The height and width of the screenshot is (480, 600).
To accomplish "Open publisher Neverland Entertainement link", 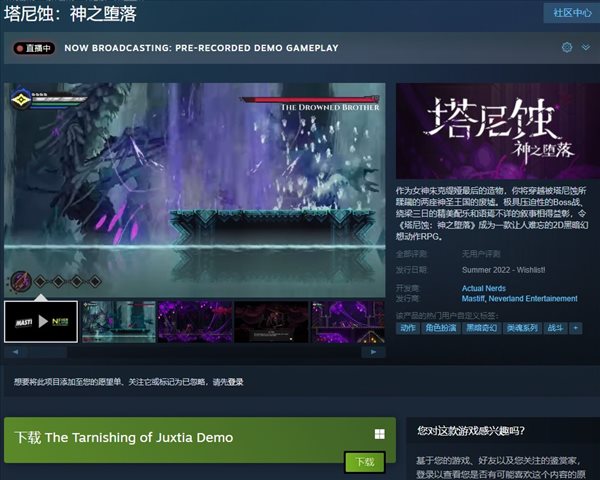I will [533, 299].
